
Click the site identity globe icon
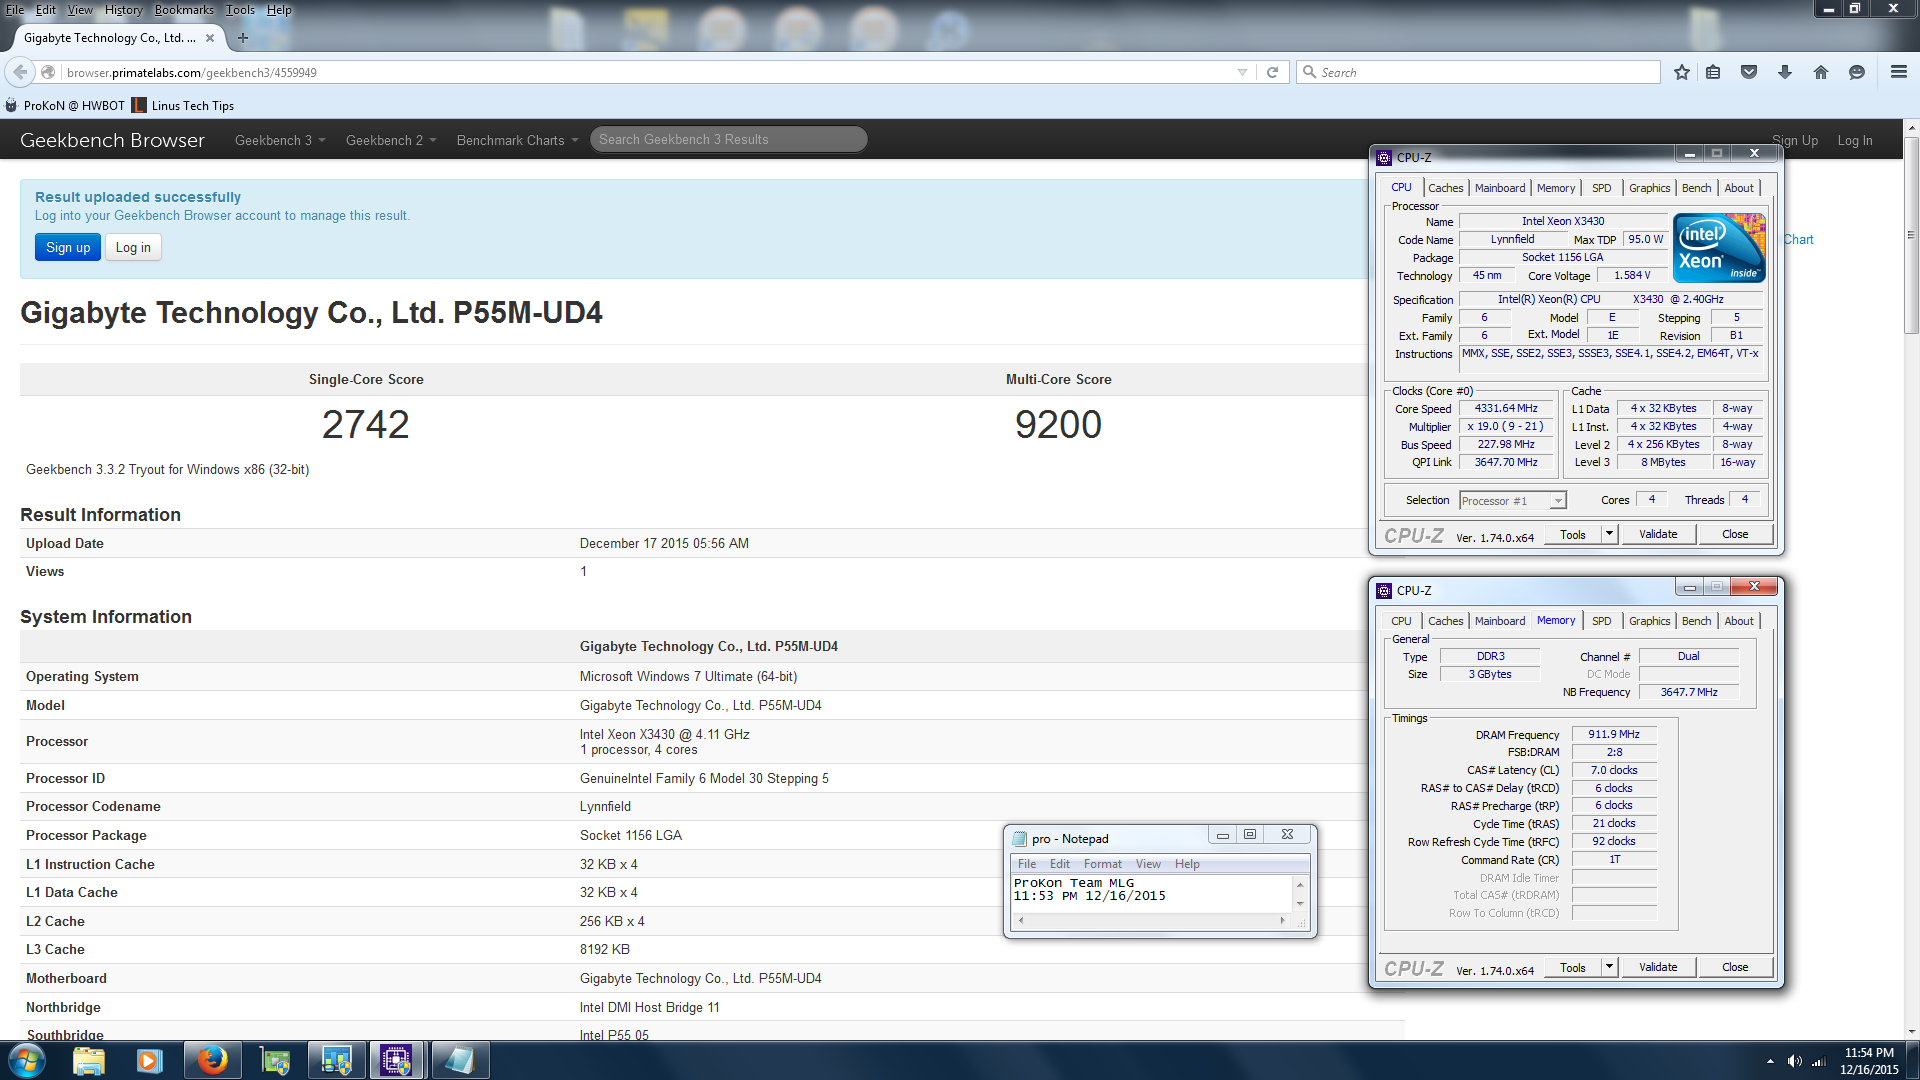[48, 72]
